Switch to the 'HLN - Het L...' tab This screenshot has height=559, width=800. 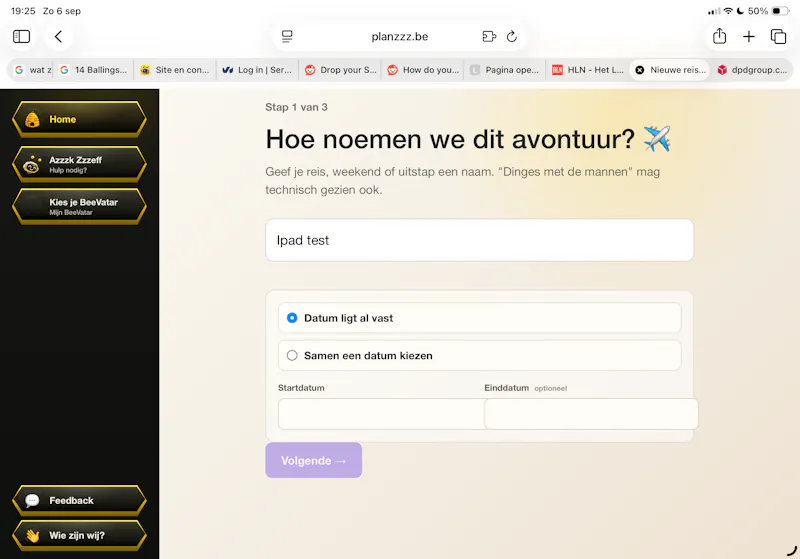pos(588,70)
